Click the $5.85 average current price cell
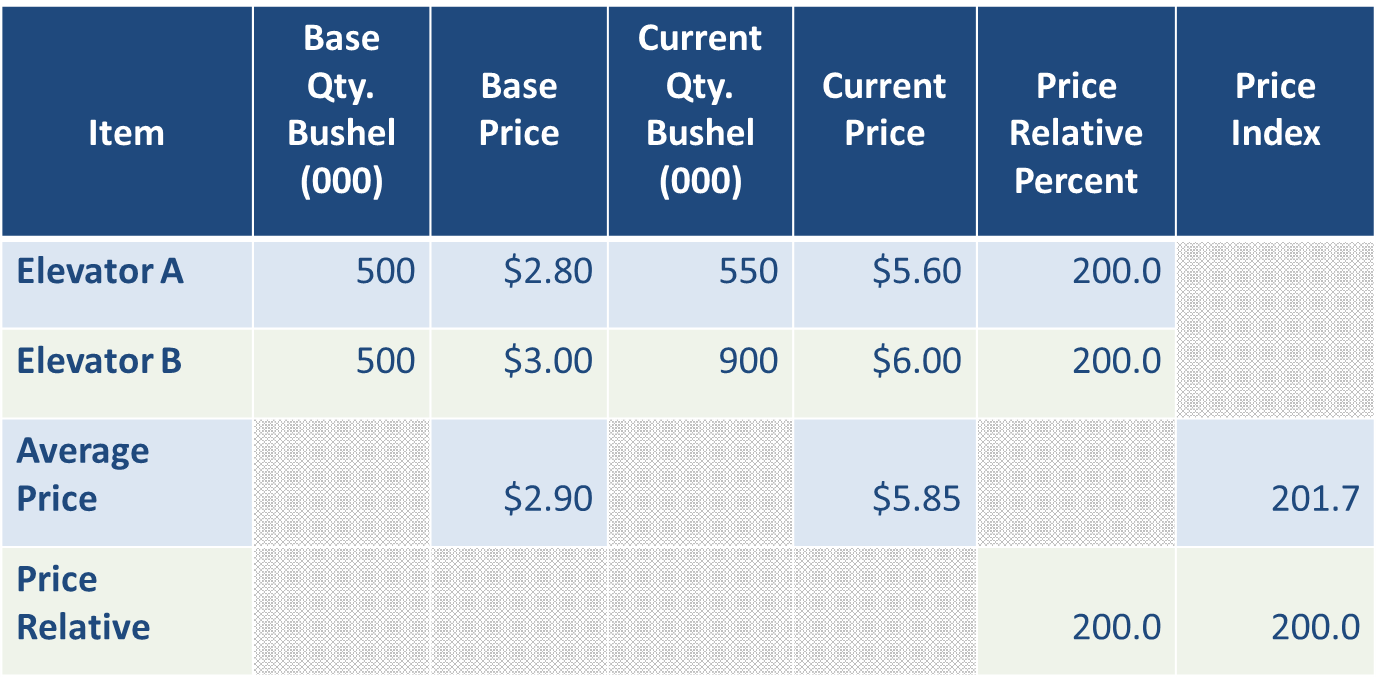Screen dimensions: 1379x678 coord(916,498)
